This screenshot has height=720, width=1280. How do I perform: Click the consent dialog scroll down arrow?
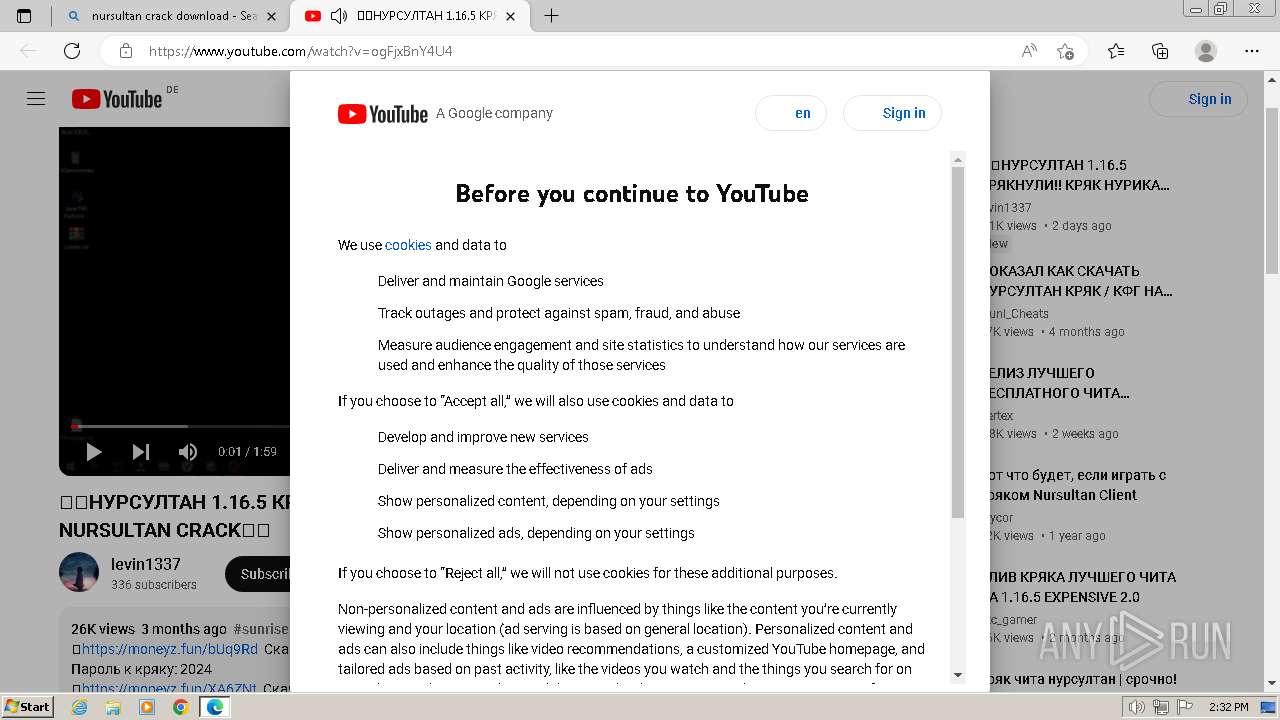point(958,675)
